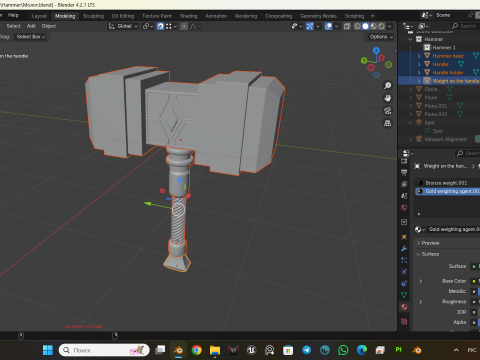The width and height of the screenshot is (480, 360).
Task: Open Google Chrome from the taskbar
Action: (x=197, y=350)
